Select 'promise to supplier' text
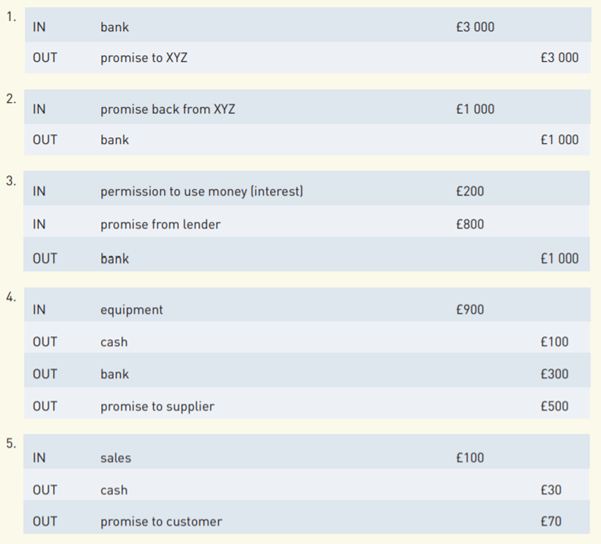 point(157,406)
